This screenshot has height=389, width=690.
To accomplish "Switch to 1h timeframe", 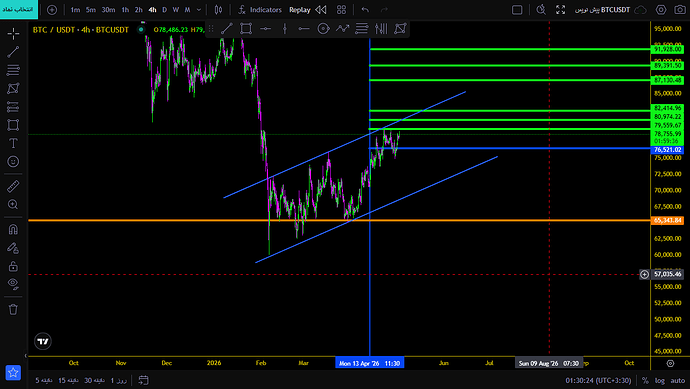I will (x=125, y=10).
